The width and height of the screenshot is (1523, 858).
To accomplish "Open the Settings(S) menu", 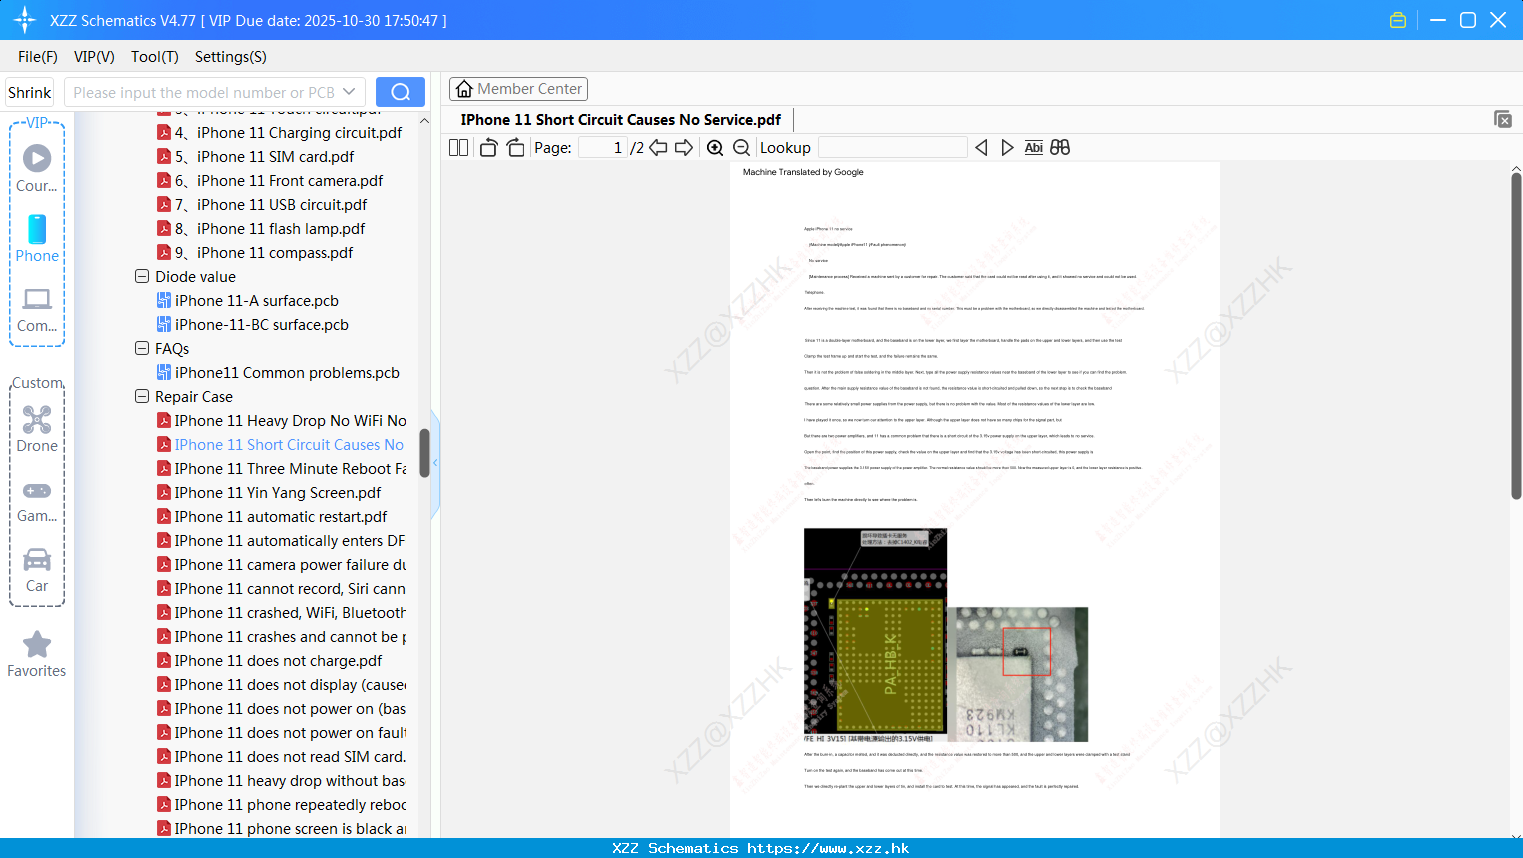I will pos(231,57).
